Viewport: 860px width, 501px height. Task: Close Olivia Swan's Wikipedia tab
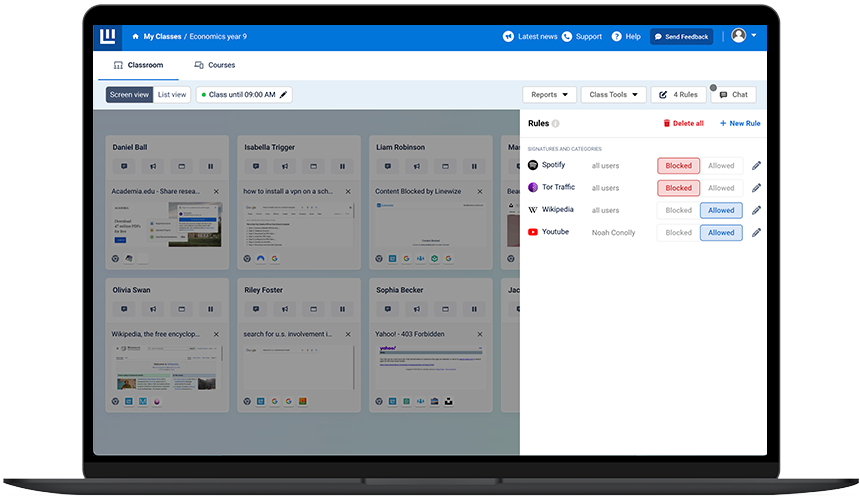[x=216, y=334]
